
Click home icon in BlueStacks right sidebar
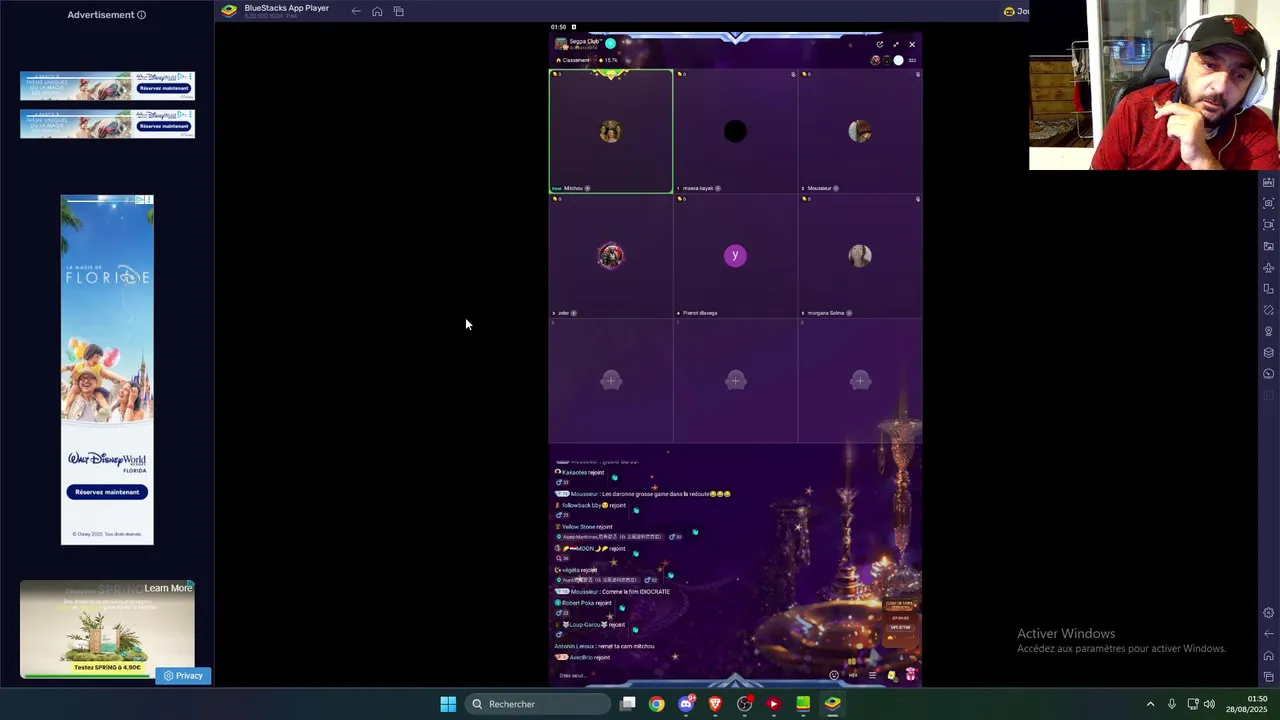click(x=1268, y=656)
